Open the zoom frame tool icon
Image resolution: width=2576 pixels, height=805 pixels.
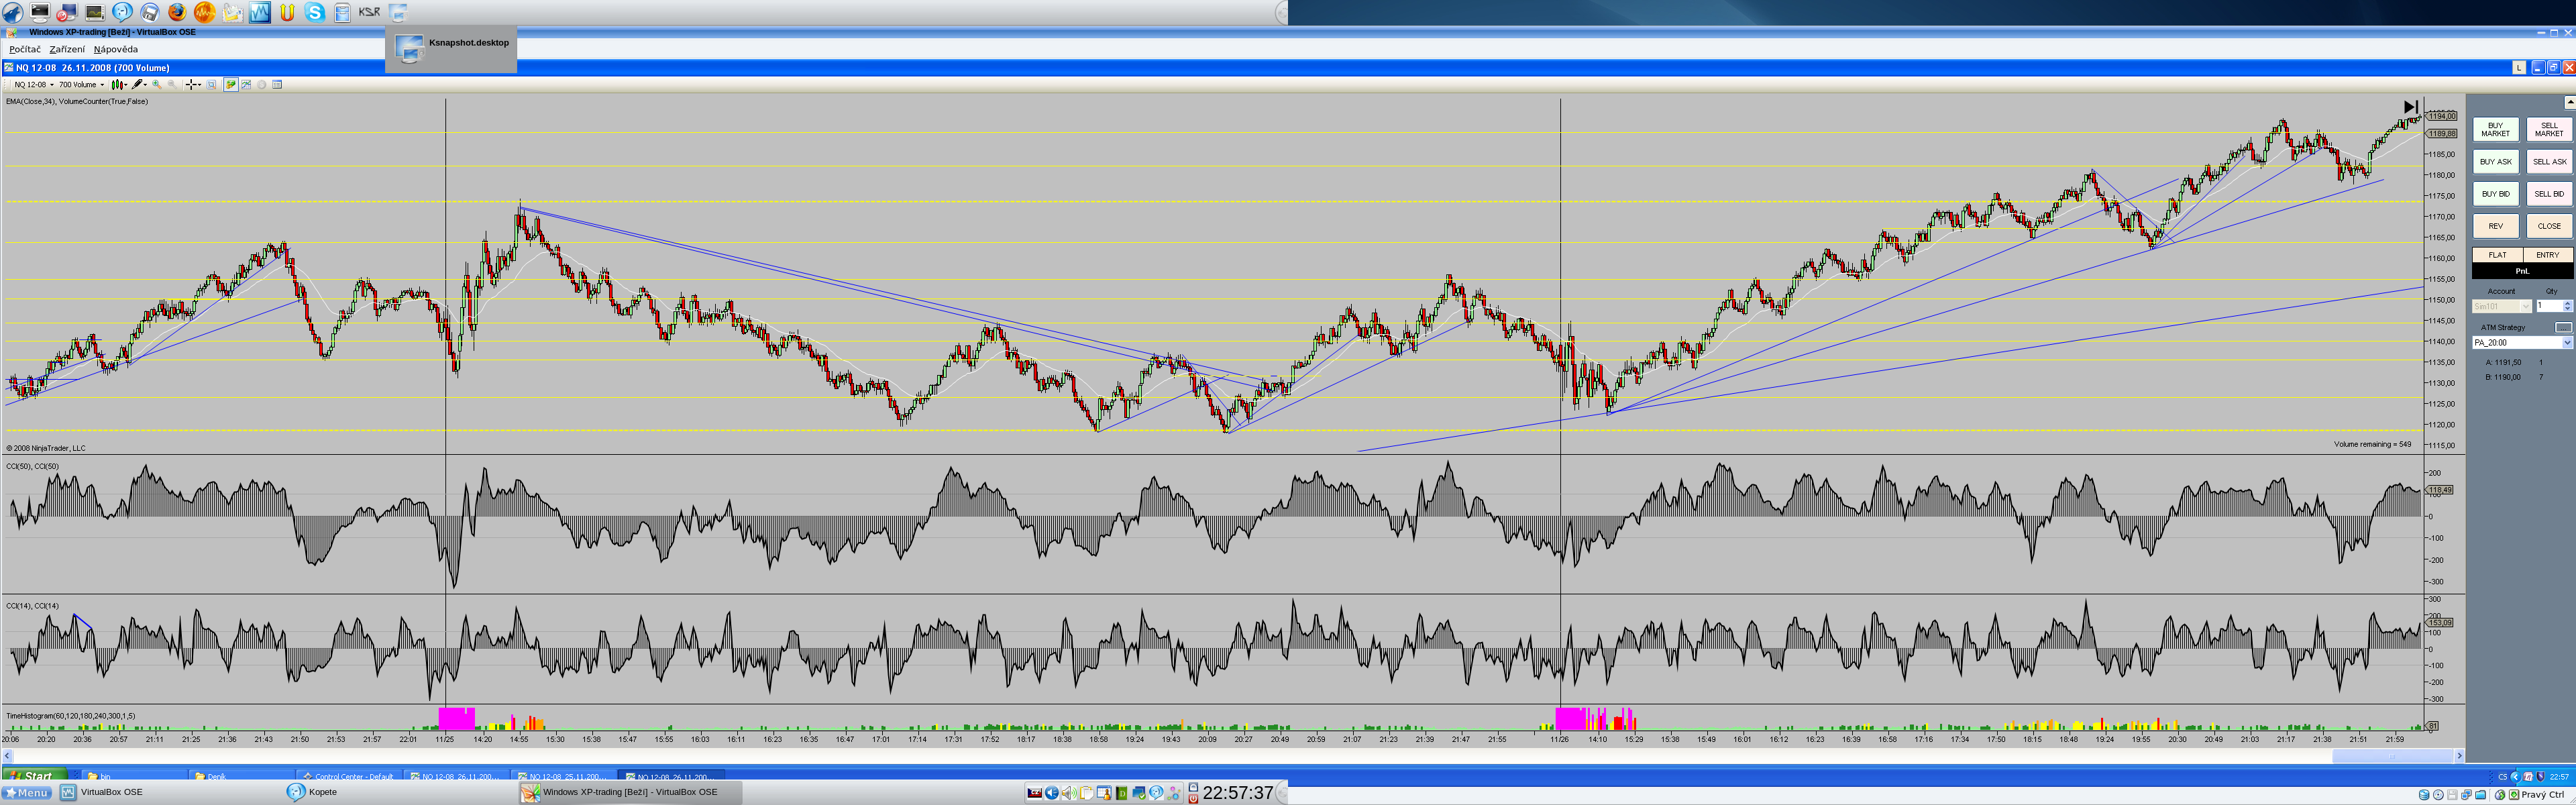(x=211, y=85)
